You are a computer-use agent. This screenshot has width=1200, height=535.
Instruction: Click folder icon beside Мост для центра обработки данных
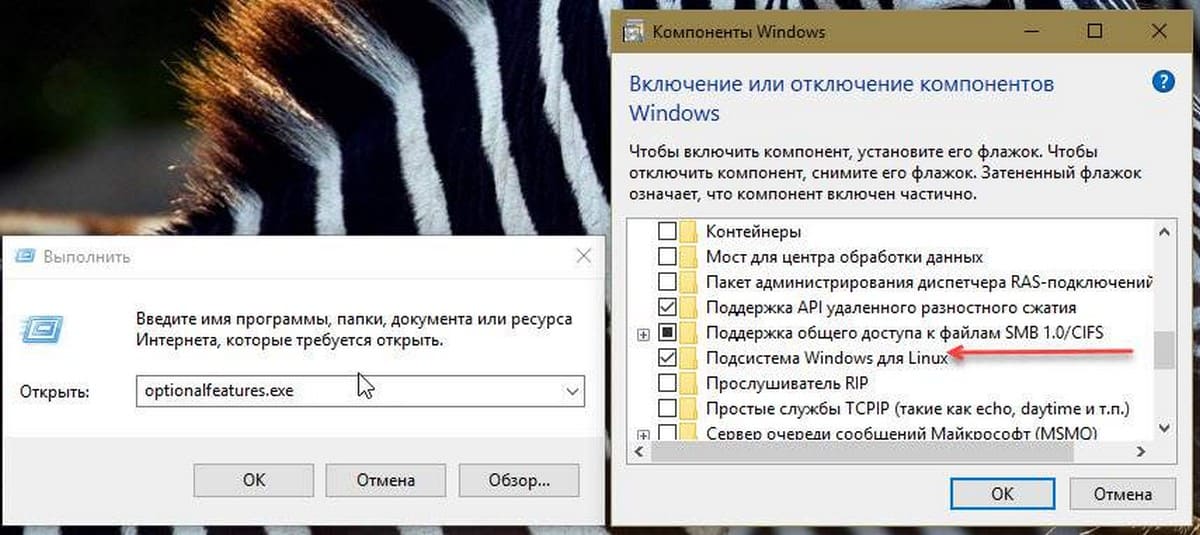pos(690,257)
